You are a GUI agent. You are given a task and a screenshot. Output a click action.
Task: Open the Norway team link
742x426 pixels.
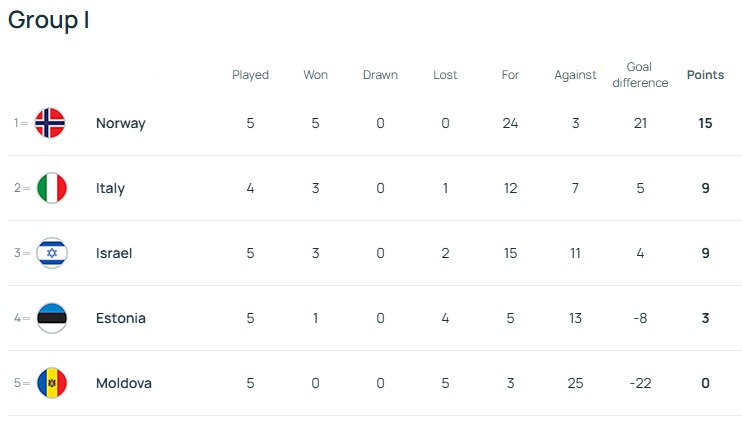(x=120, y=123)
